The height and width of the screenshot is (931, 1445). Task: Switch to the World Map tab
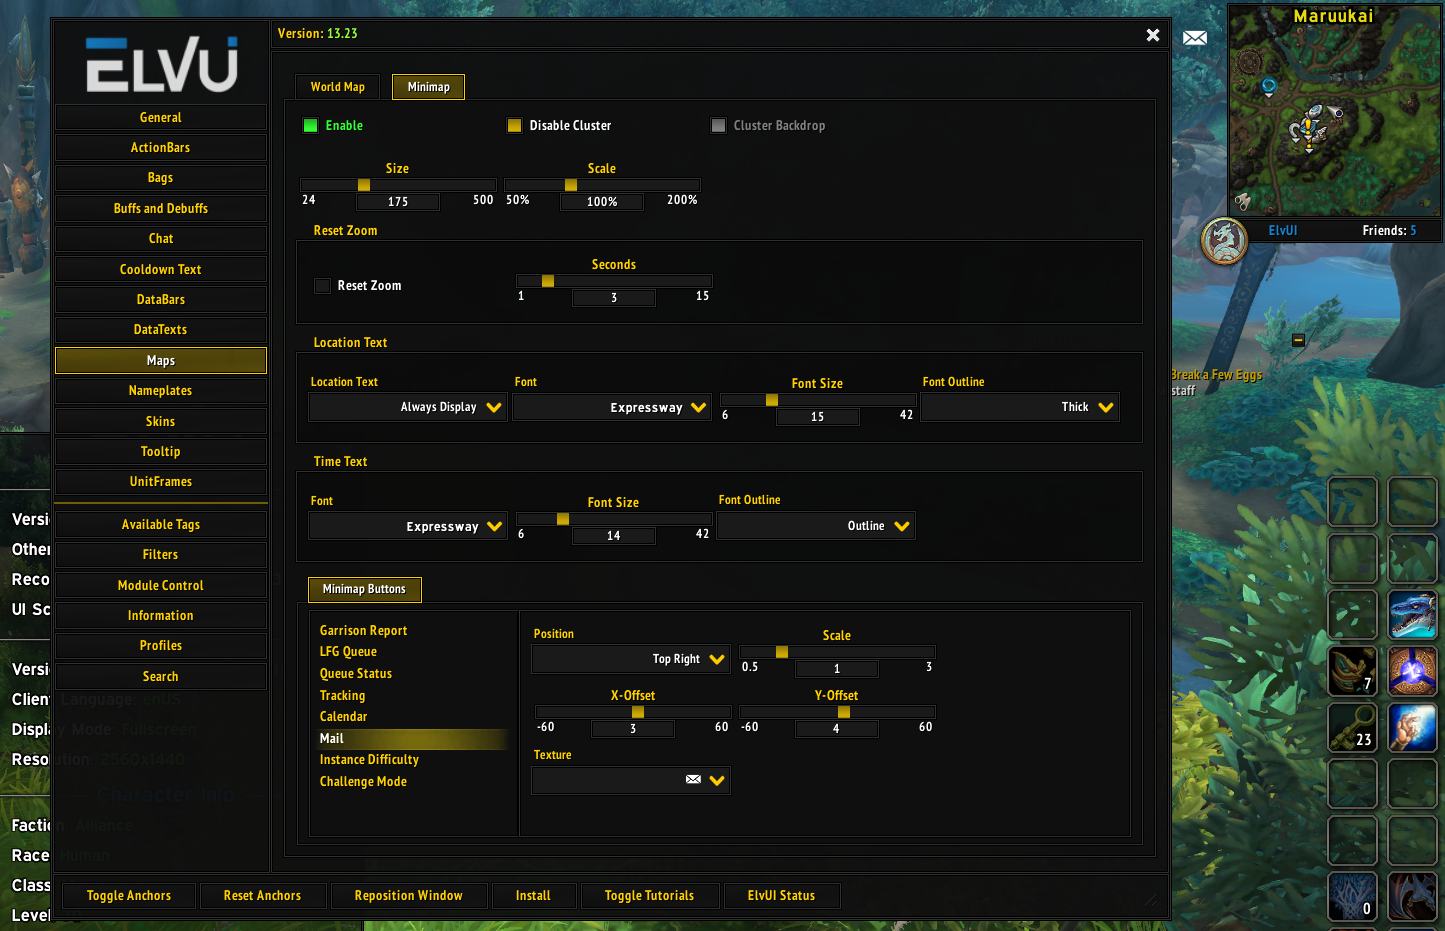coord(337,87)
